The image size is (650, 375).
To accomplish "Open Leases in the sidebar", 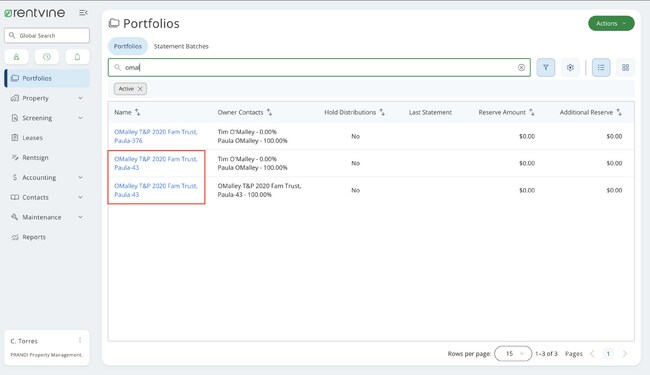I will click(x=47, y=138).
